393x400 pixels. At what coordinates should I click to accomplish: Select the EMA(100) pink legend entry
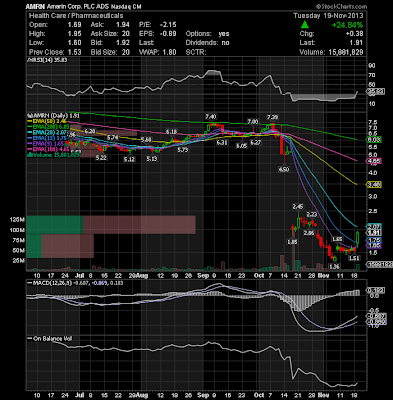pyautogui.click(x=49, y=149)
